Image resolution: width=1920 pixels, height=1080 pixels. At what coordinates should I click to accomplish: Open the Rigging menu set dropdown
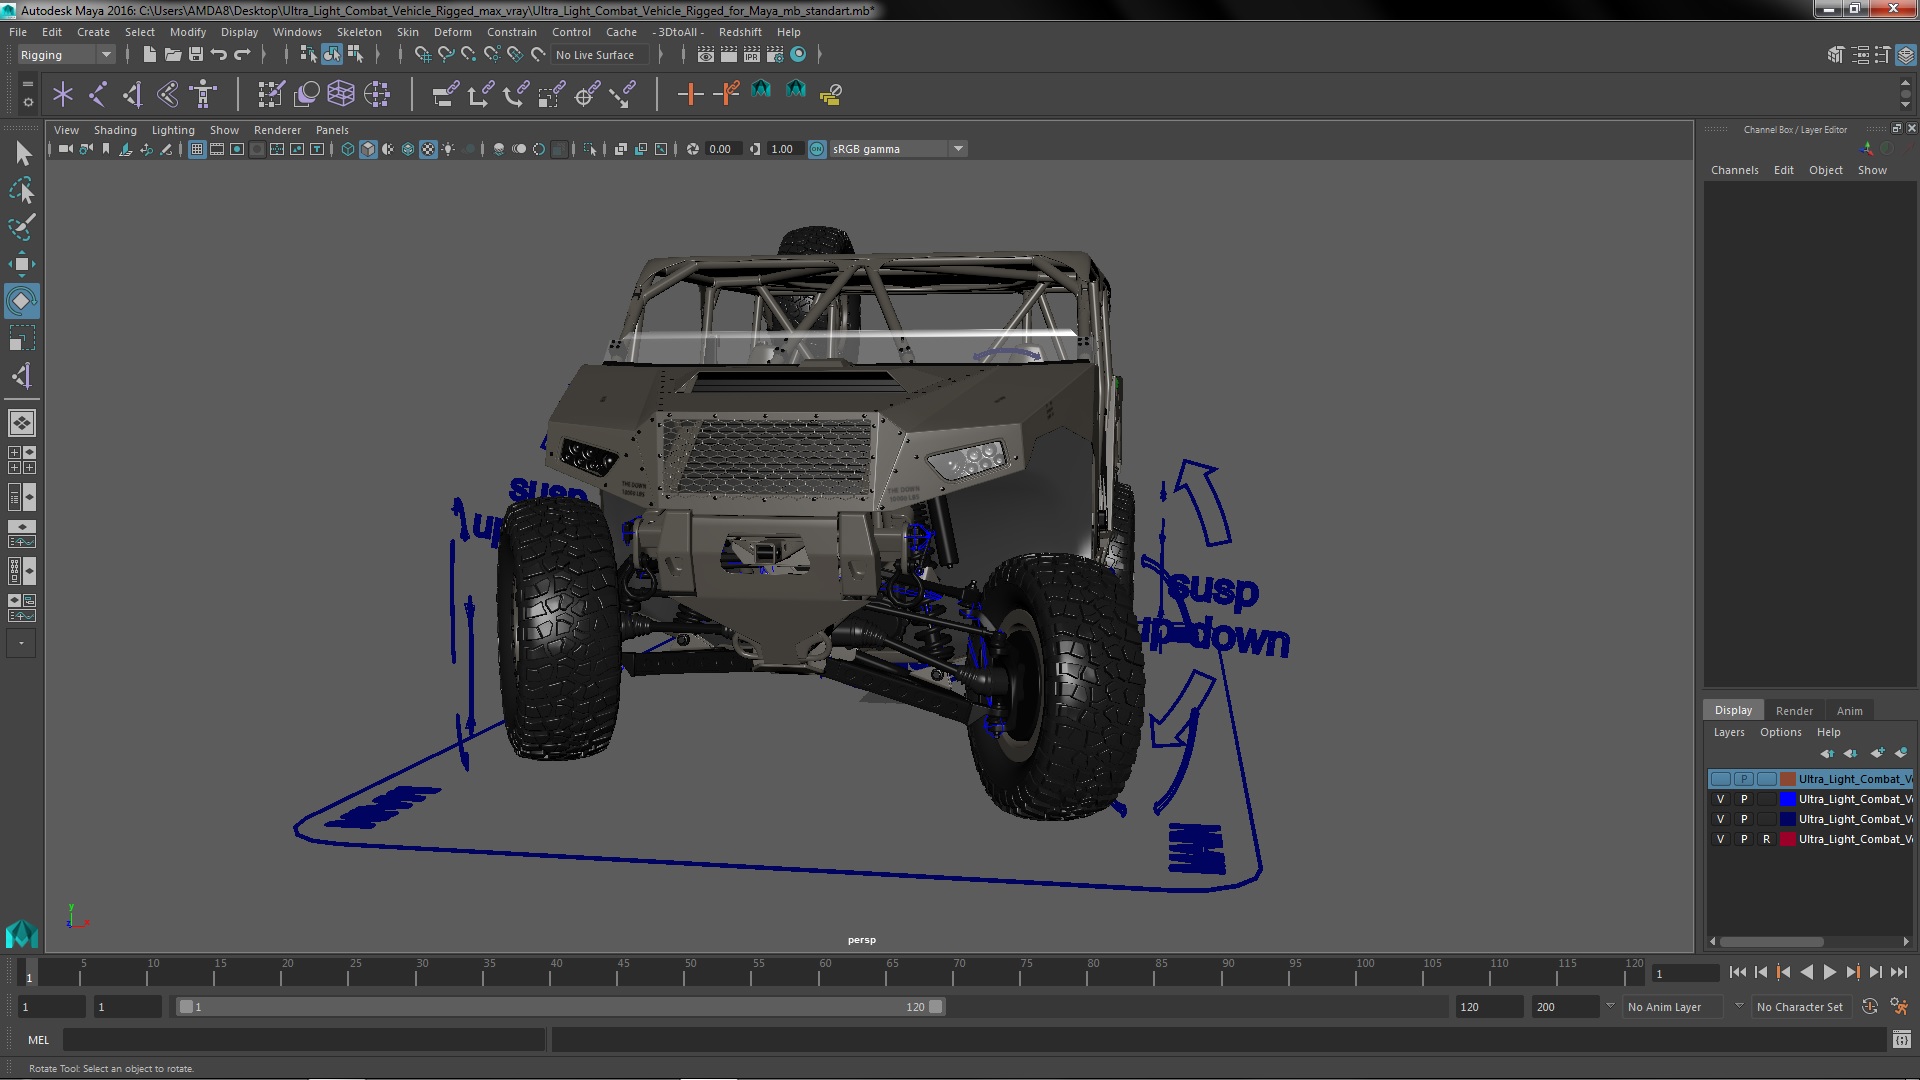click(x=105, y=55)
